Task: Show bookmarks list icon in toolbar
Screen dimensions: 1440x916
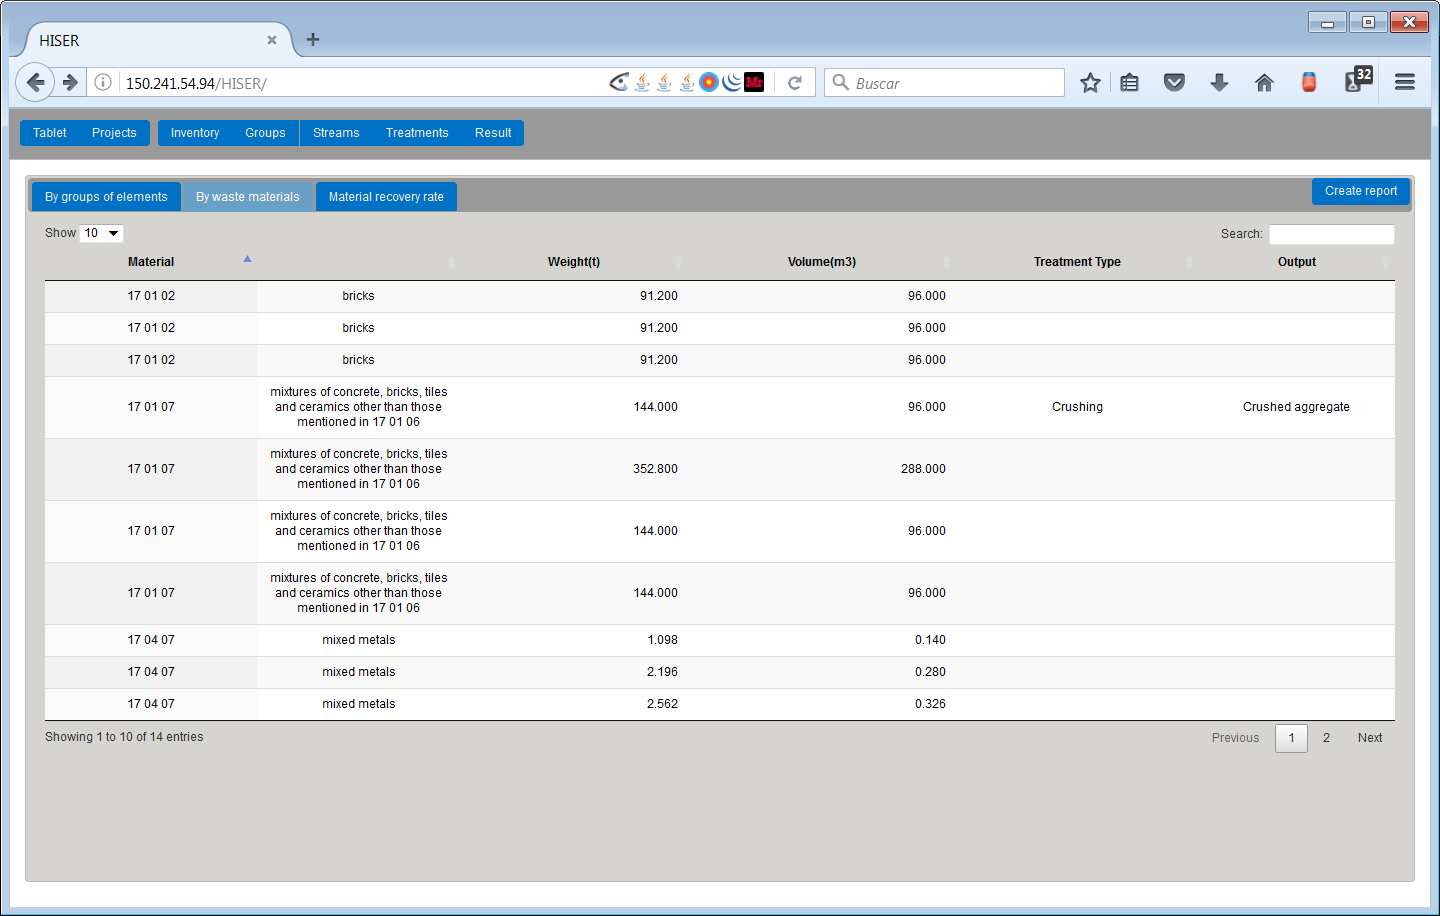Action: tap(1130, 83)
